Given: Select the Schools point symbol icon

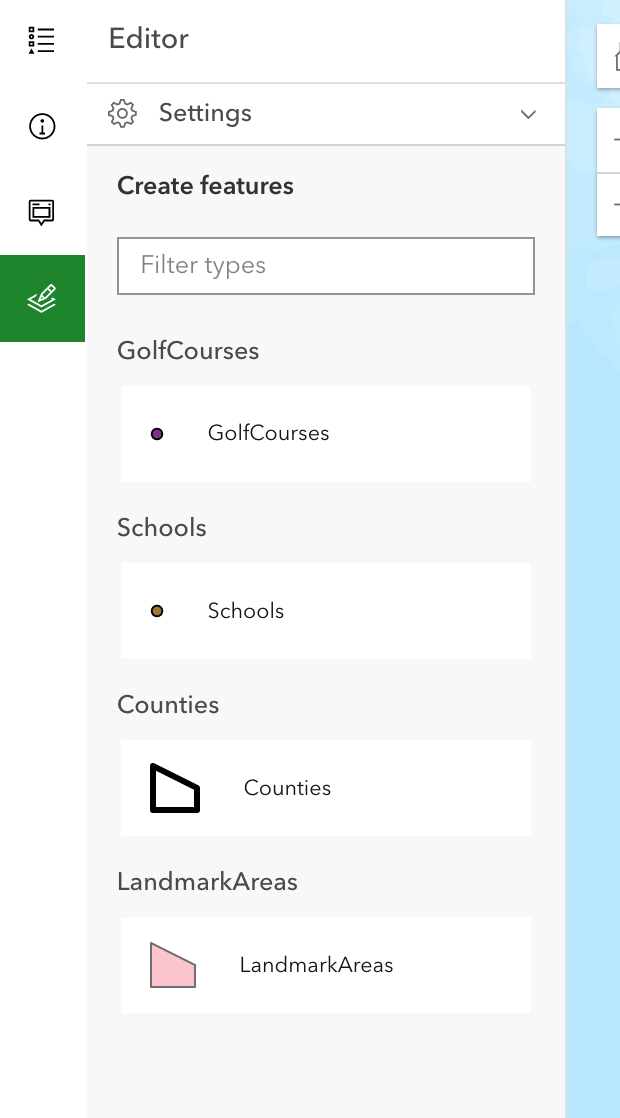Looking at the screenshot, I should 157,610.
